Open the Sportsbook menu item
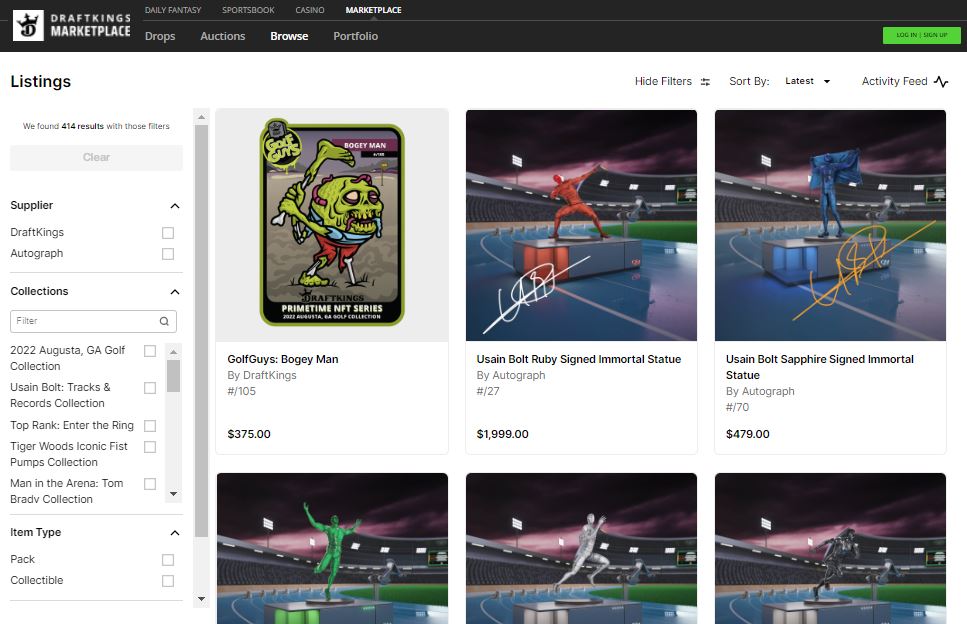The image size is (967, 624). 248,10
